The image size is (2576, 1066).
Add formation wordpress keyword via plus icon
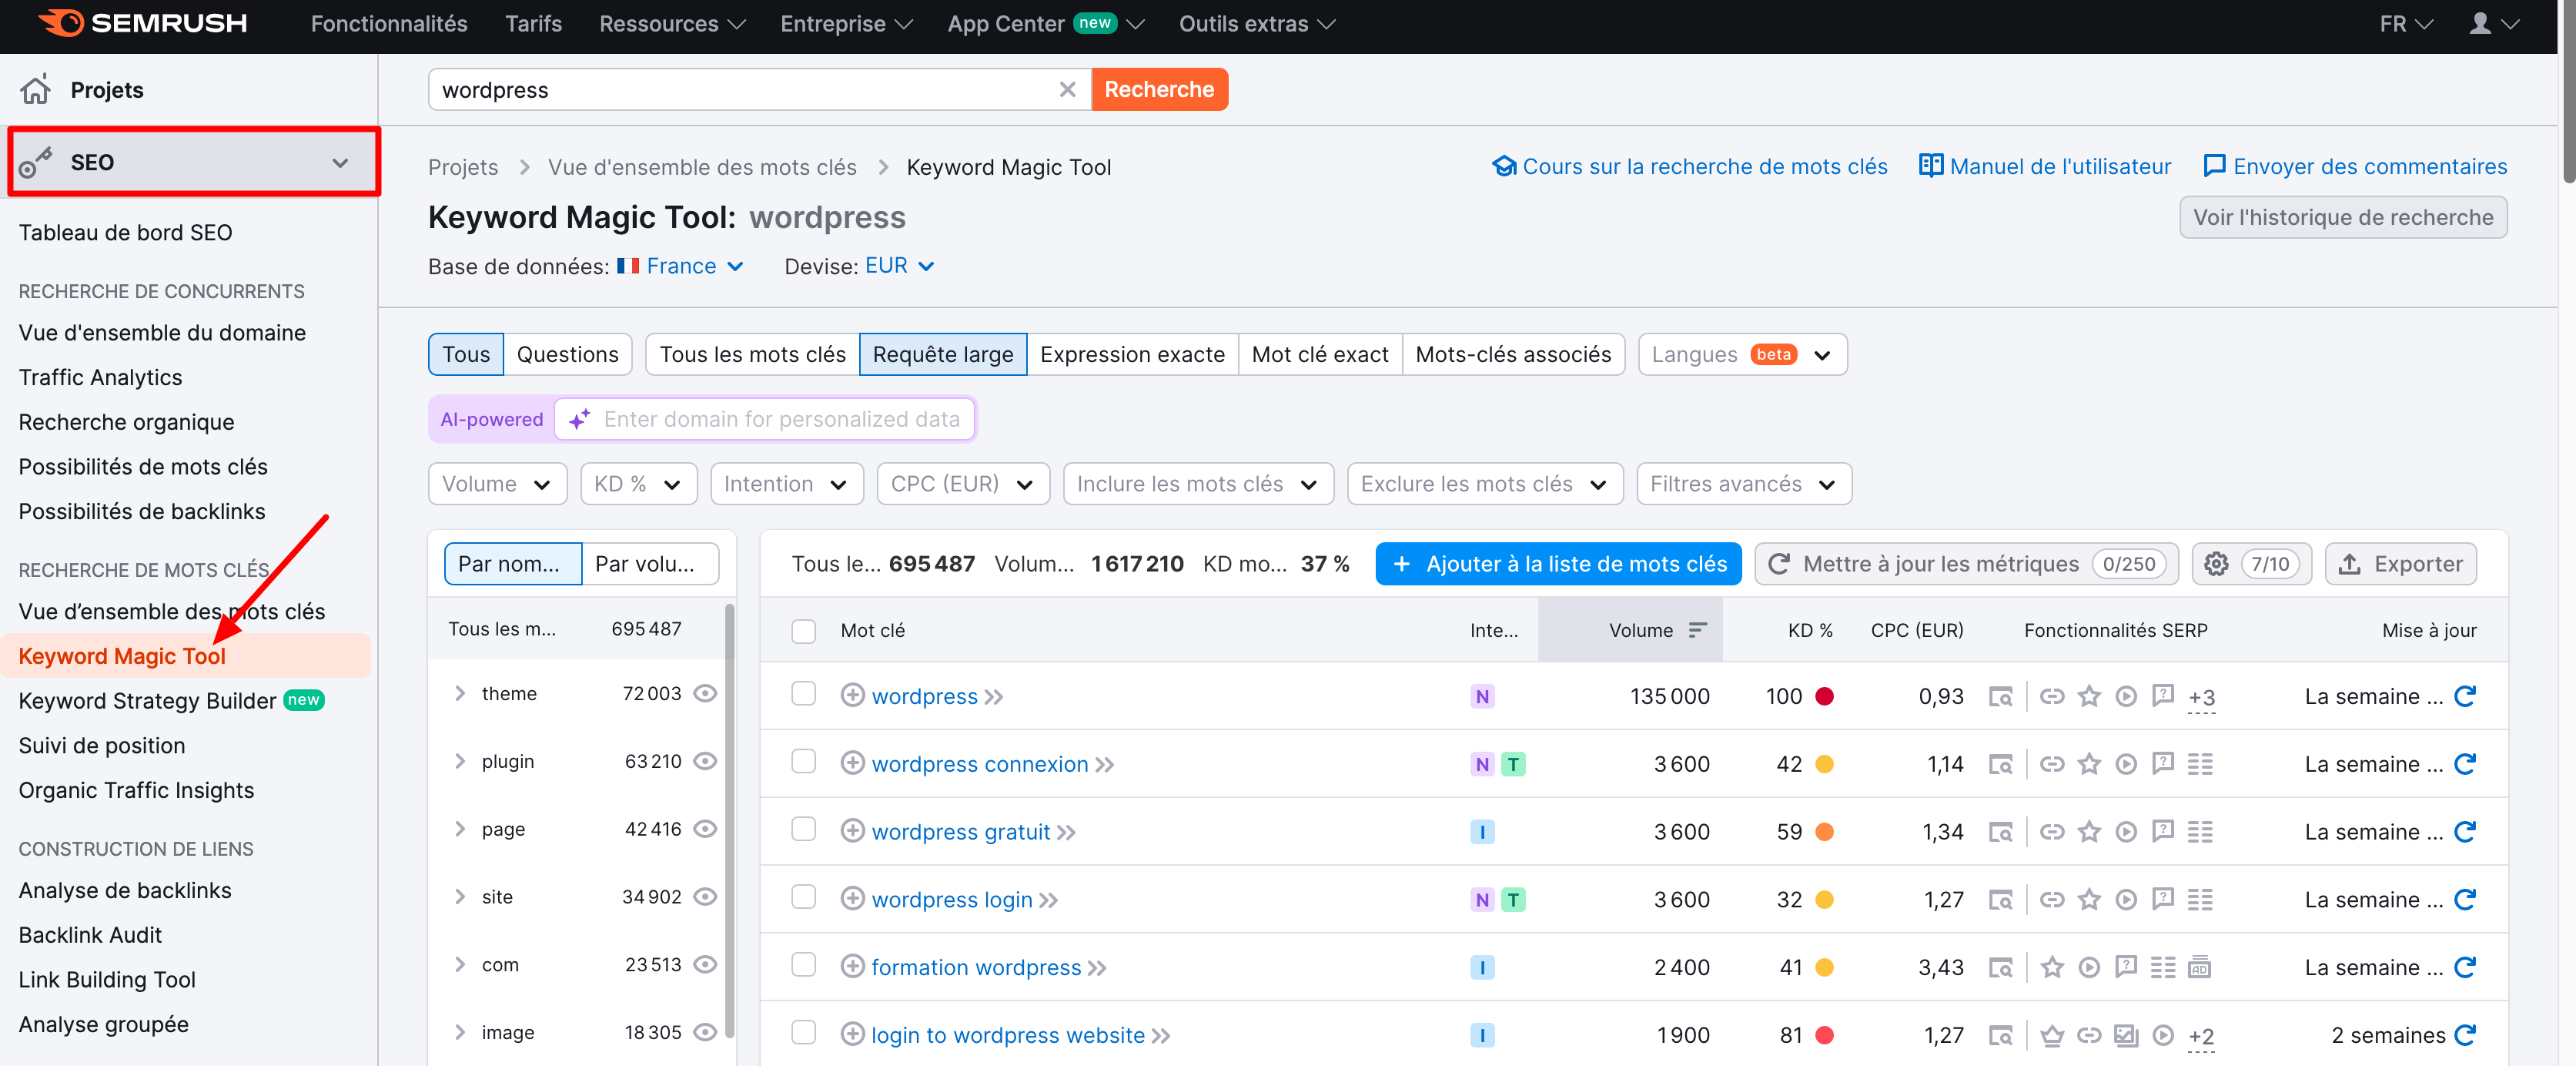(x=852, y=966)
